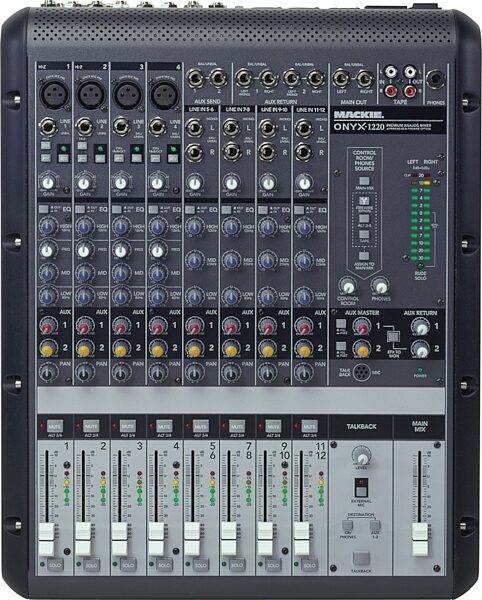Click the Aux Send 2 jack
The height and width of the screenshot is (600, 482).
(219, 78)
